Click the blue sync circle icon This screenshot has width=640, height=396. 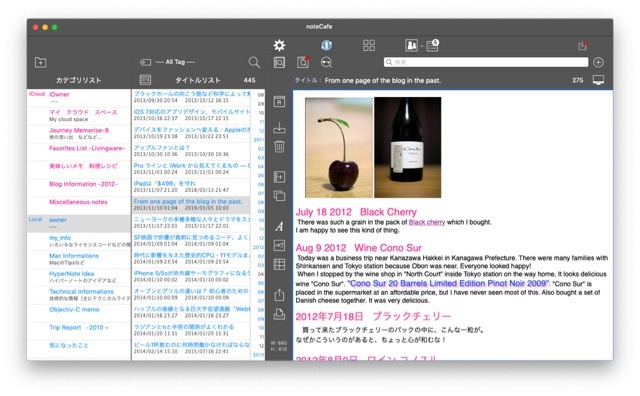point(326,45)
